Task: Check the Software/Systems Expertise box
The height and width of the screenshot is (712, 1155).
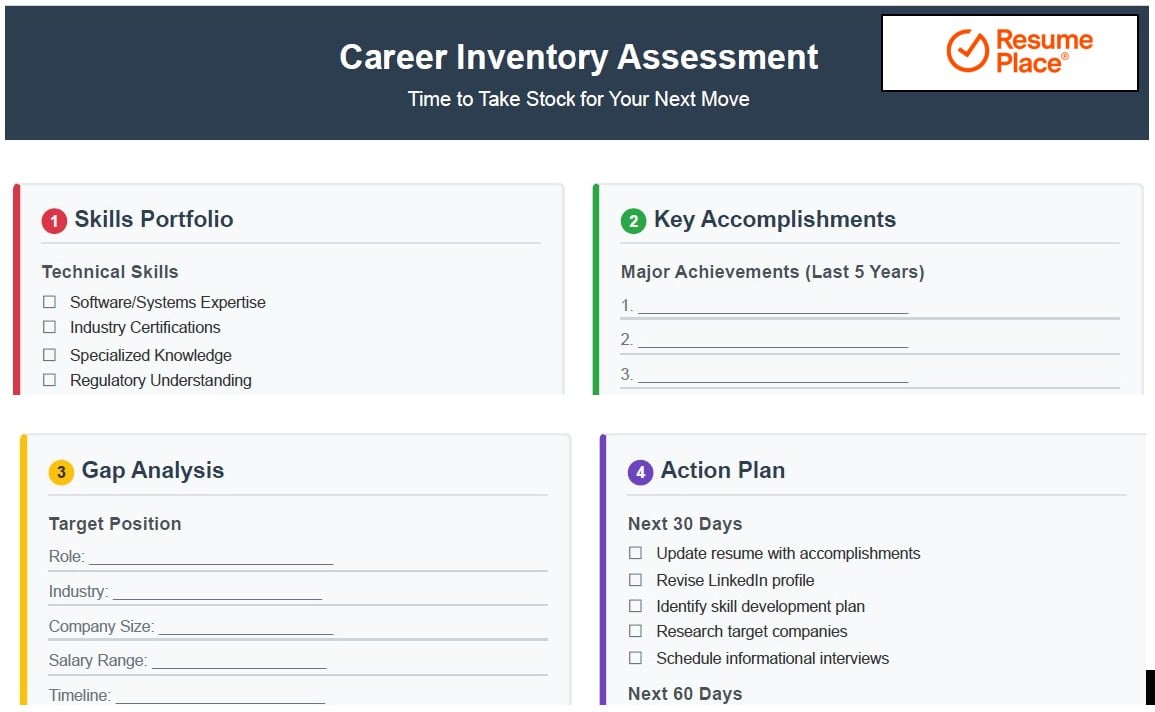Action: tap(49, 302)
